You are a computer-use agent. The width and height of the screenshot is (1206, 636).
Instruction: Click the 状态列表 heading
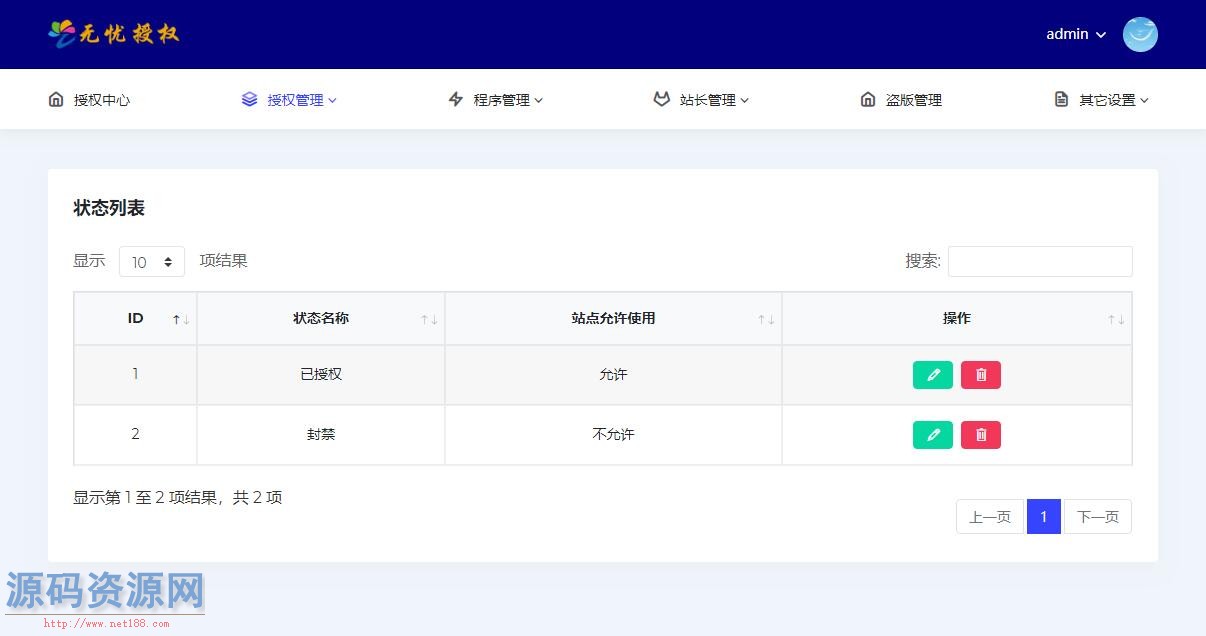pos(109,208)
